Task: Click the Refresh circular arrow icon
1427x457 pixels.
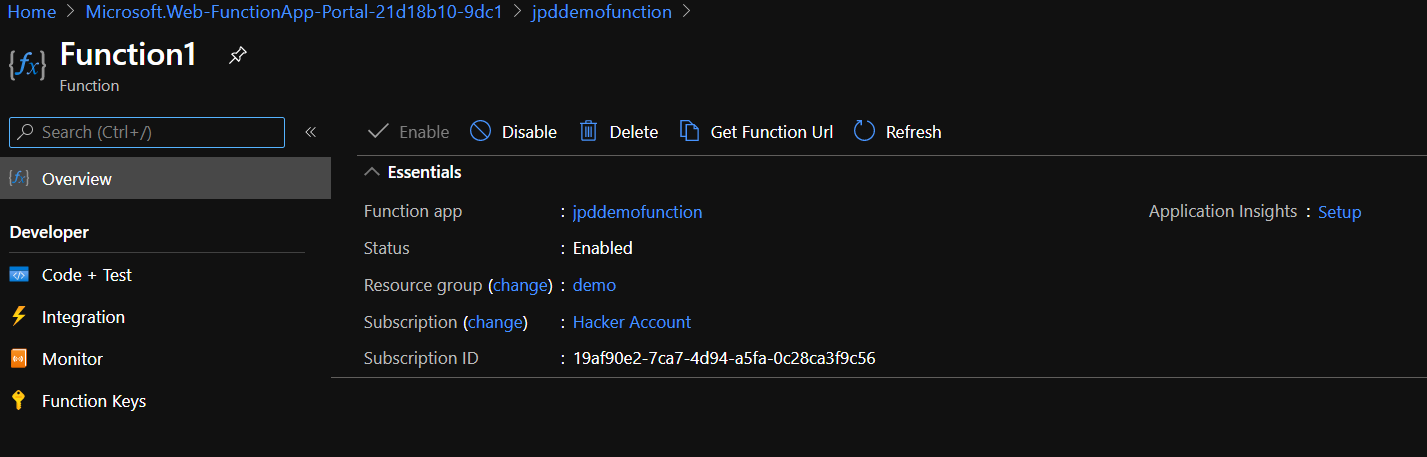Action: pos(864,131)
